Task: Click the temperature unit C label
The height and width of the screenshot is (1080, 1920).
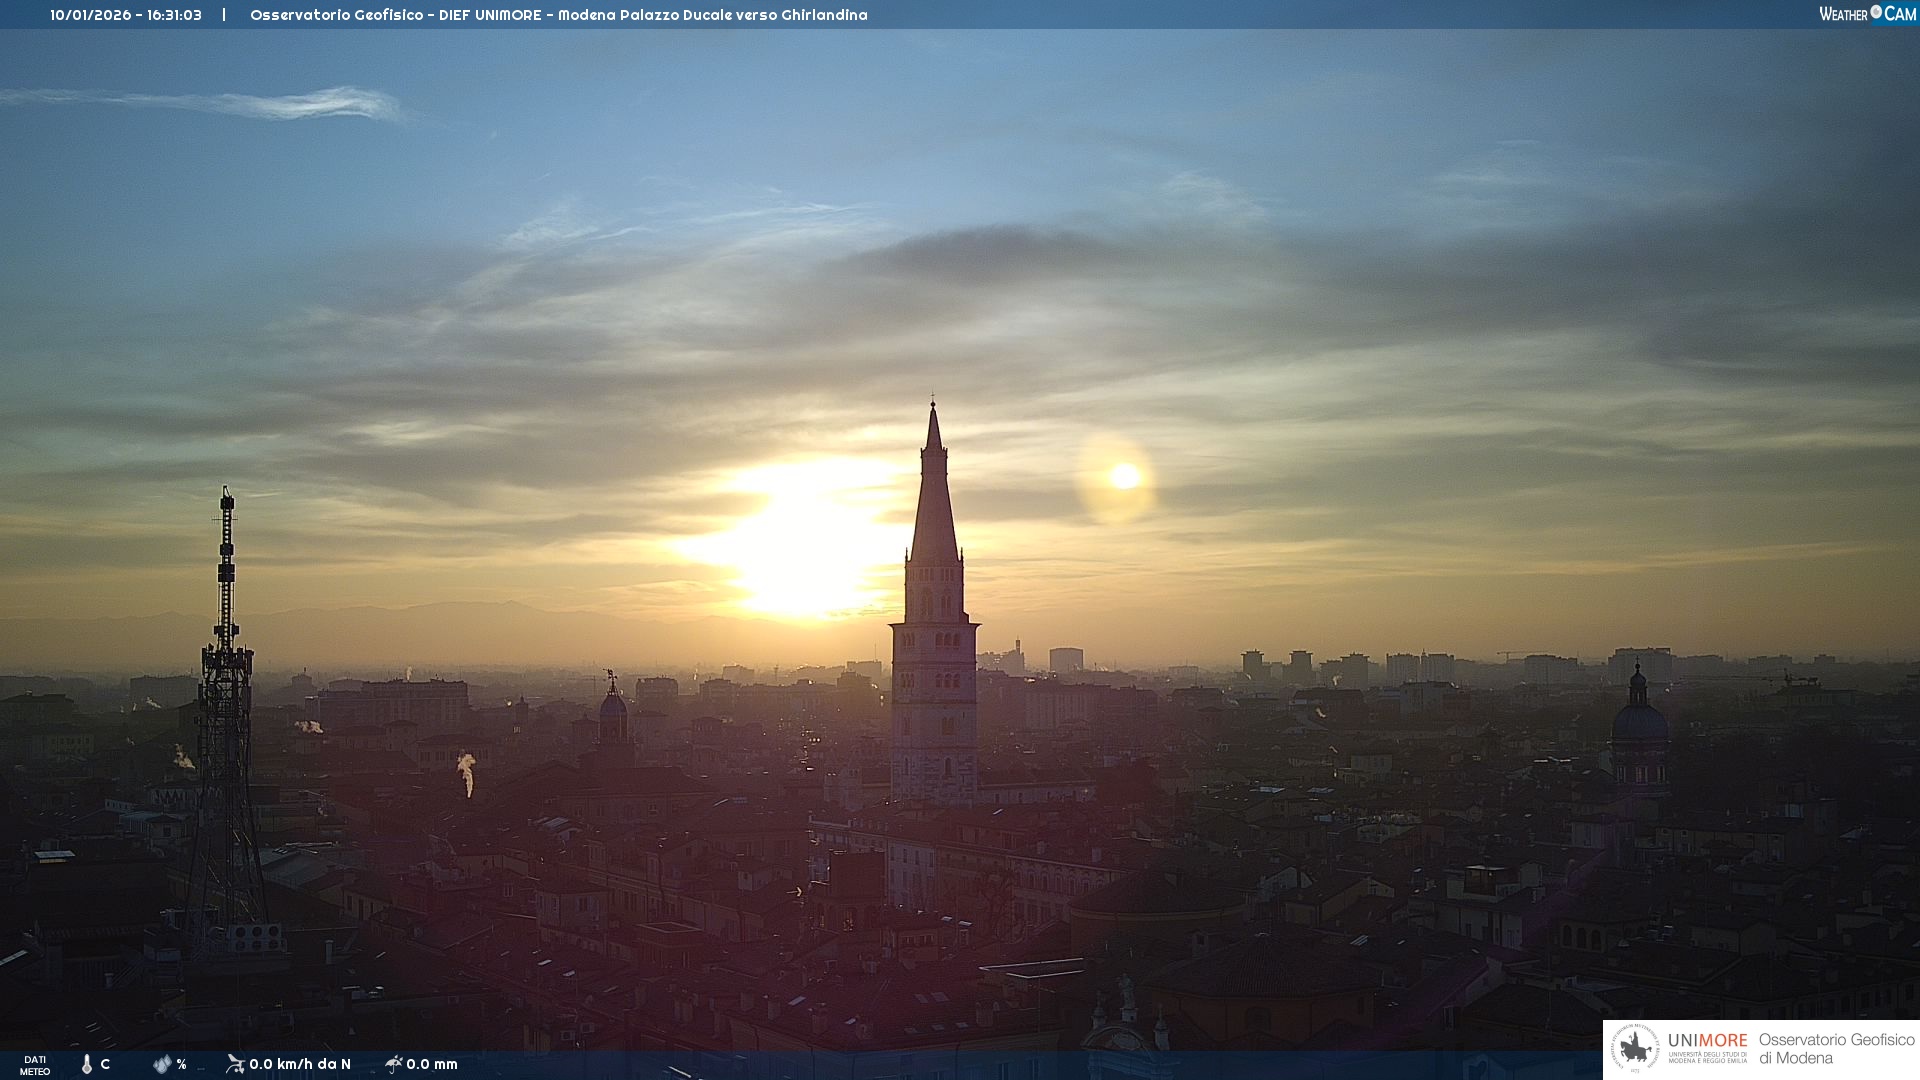Action: (105, 1064)
